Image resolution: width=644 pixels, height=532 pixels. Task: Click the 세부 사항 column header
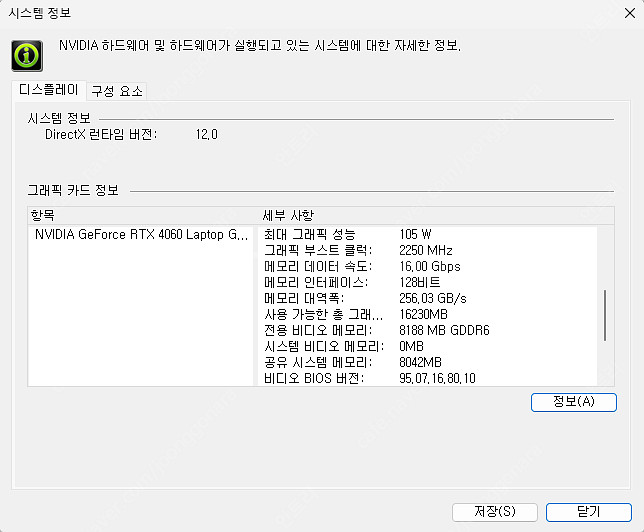437,215
